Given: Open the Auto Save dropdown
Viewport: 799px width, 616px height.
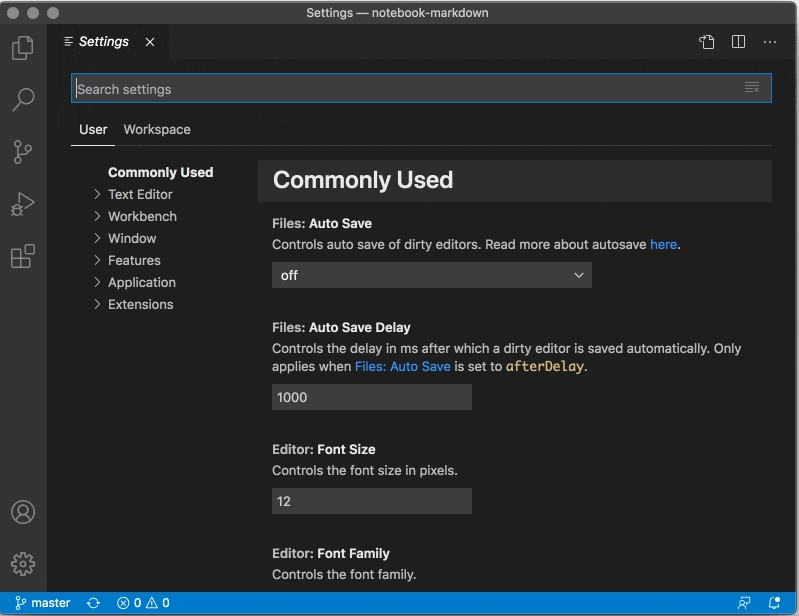Looking at the screenshot, I should pyautogui.click(x=431, y=275).
